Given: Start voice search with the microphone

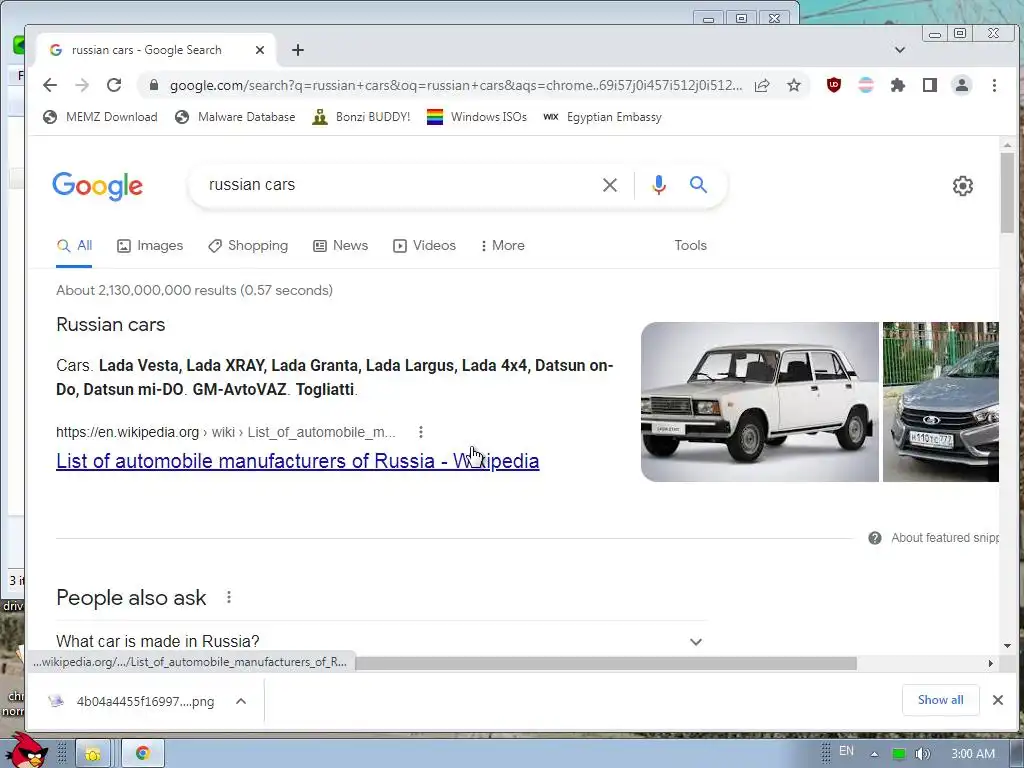Looking at the screenshot, I should coord(659,185).
